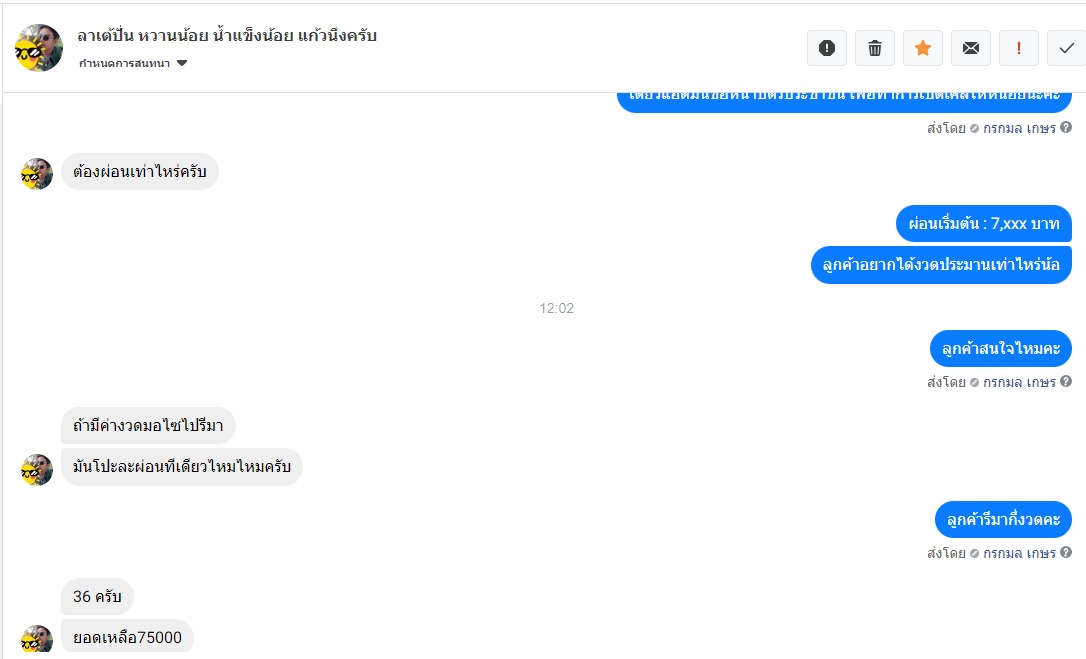Delete conversation with the trash icon

(x=875, y=48)
